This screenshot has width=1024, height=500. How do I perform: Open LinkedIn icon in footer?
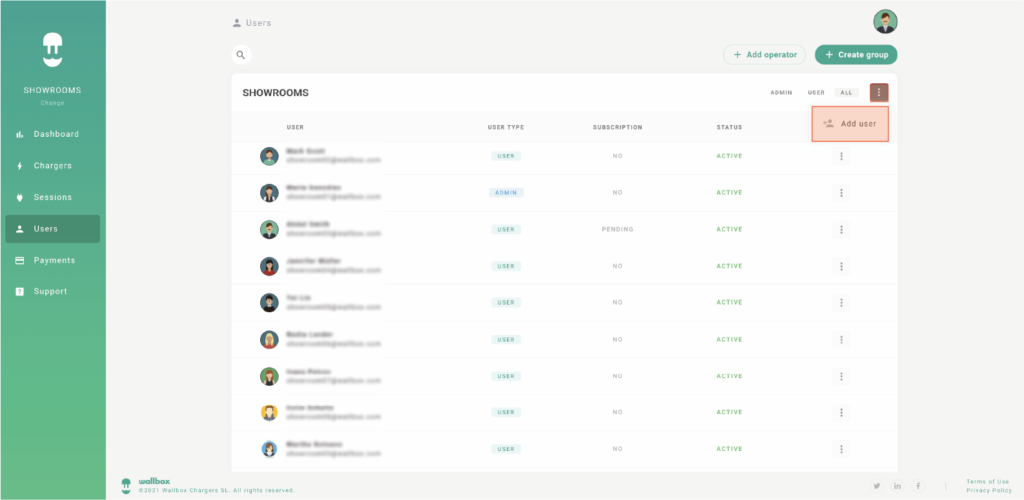[x=898, y=486]
